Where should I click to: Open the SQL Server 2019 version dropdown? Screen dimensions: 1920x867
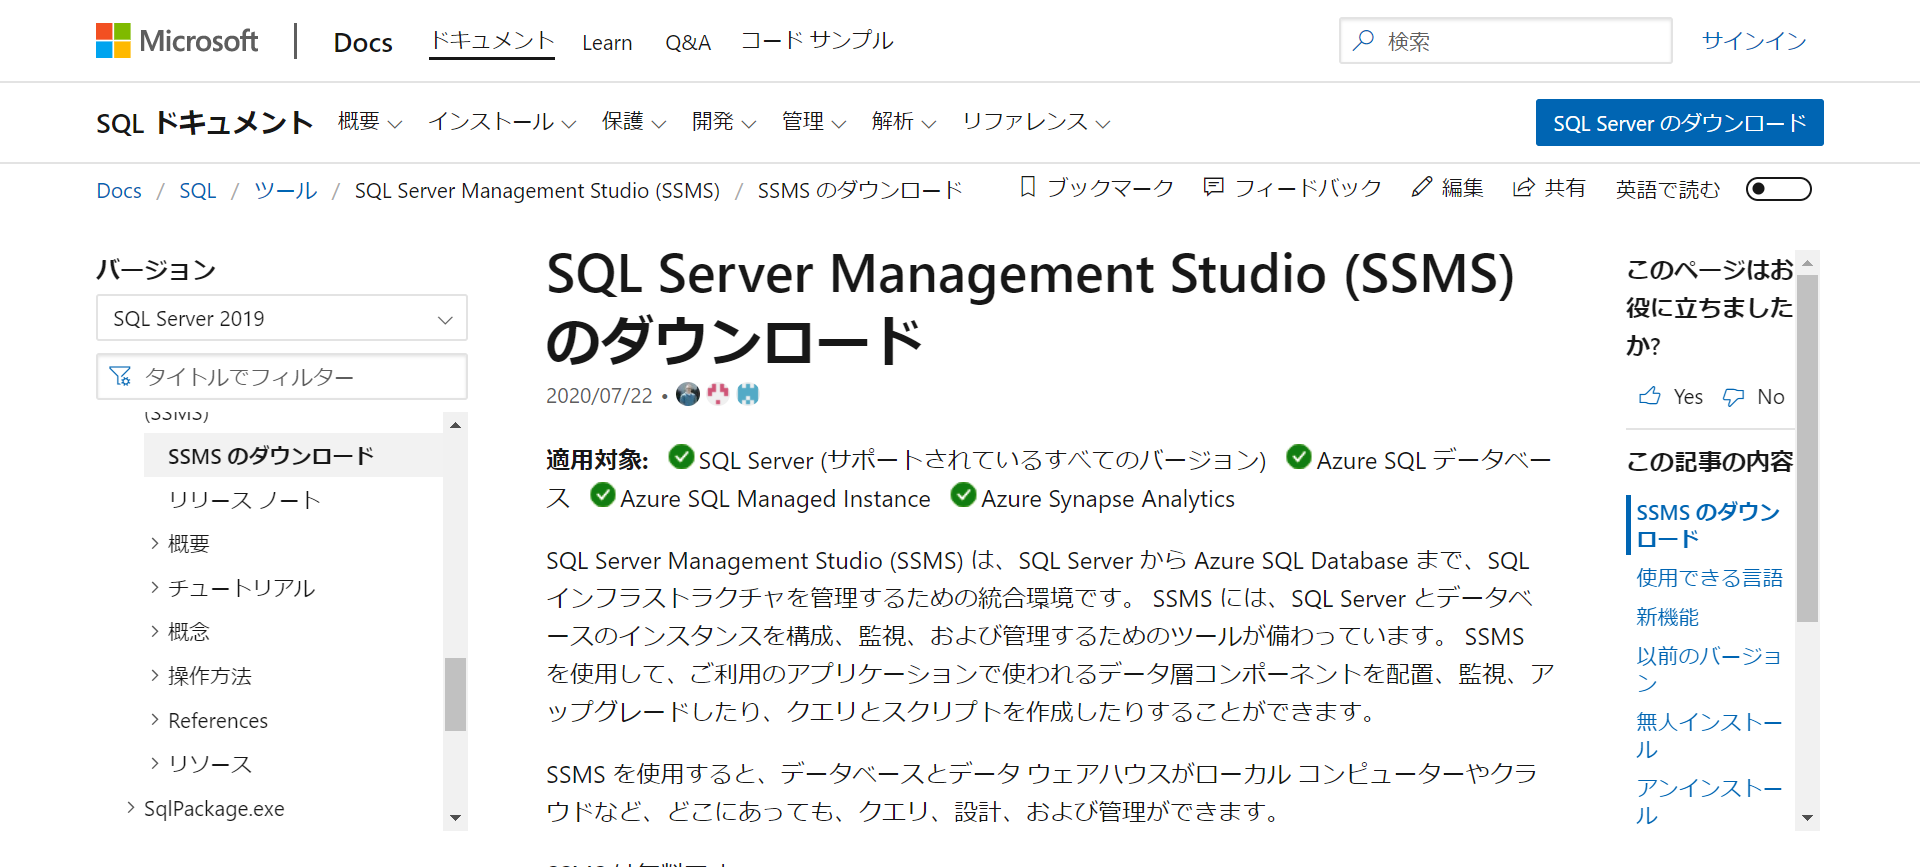point(282,318)
